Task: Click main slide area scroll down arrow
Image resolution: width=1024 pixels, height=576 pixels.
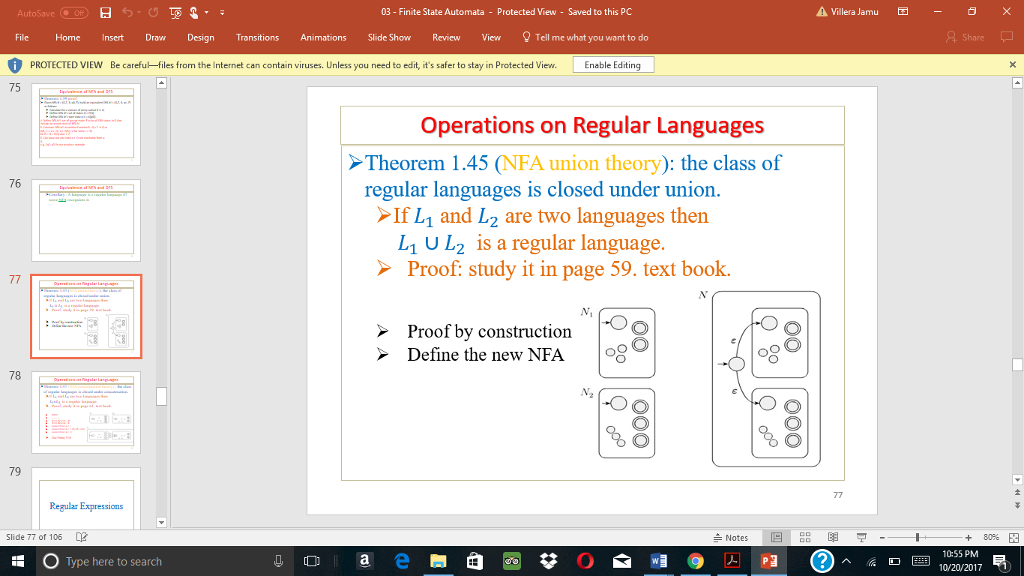Action: [1017, 480]
